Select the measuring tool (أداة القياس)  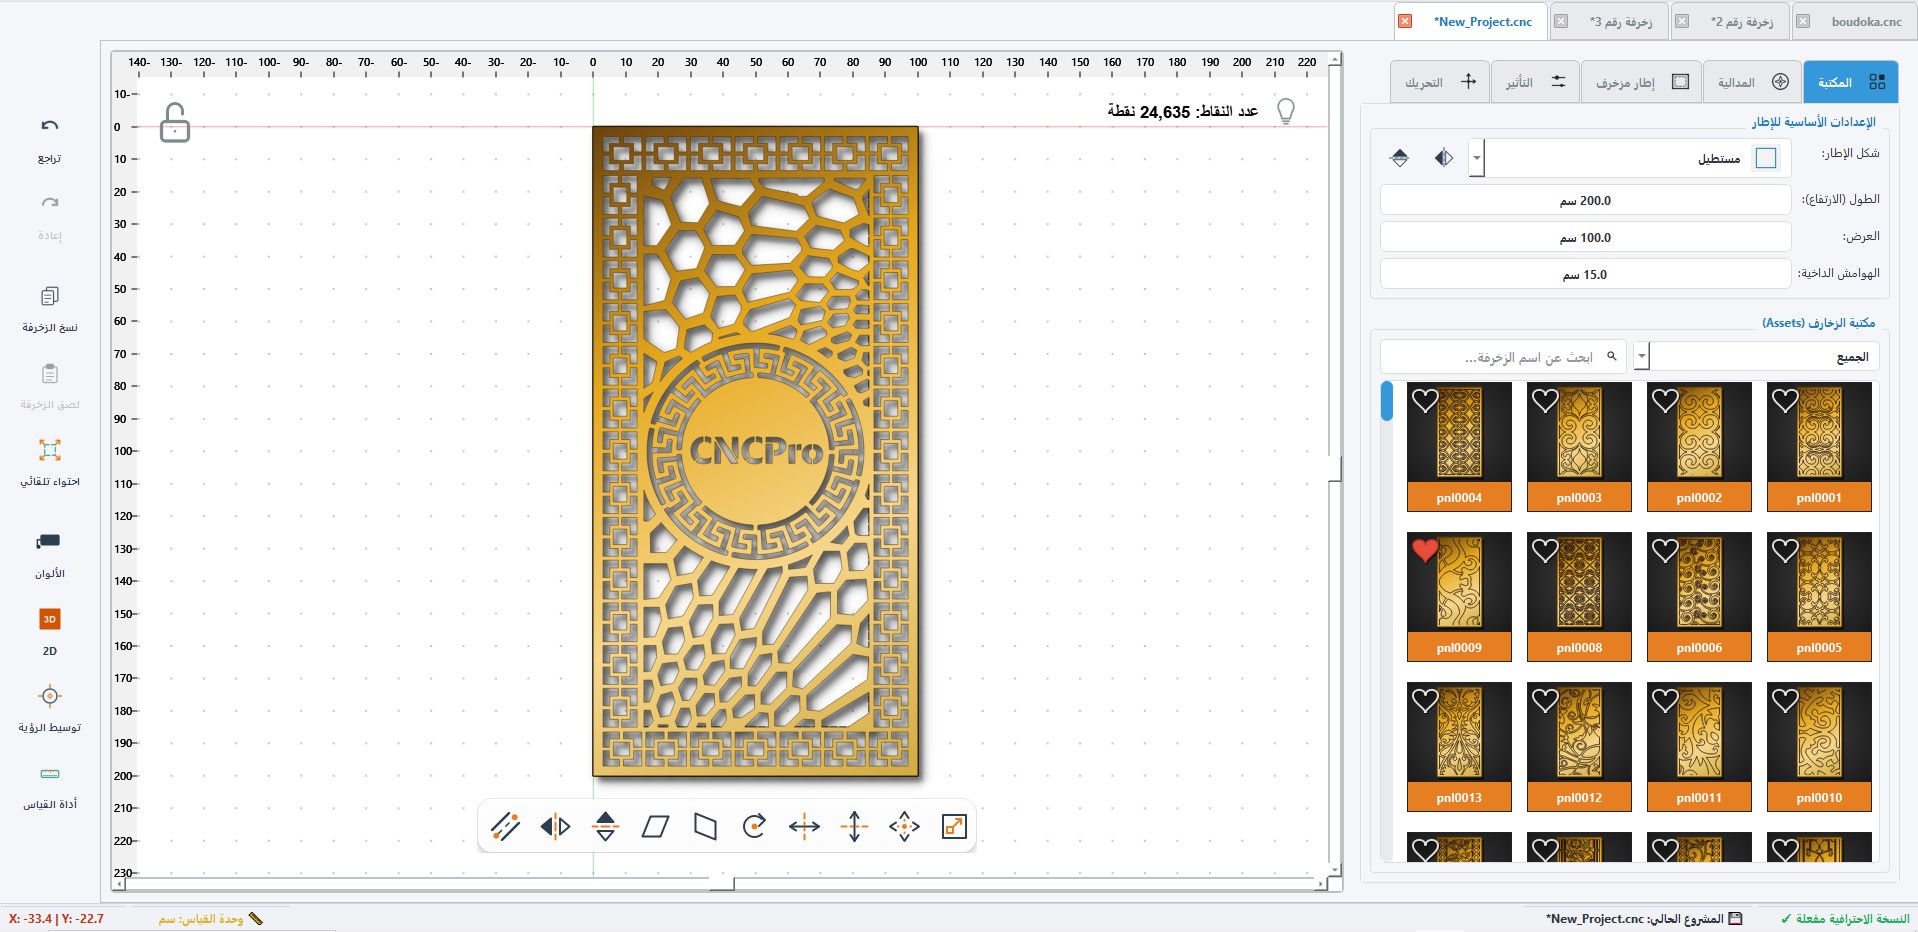coord(50,774)
